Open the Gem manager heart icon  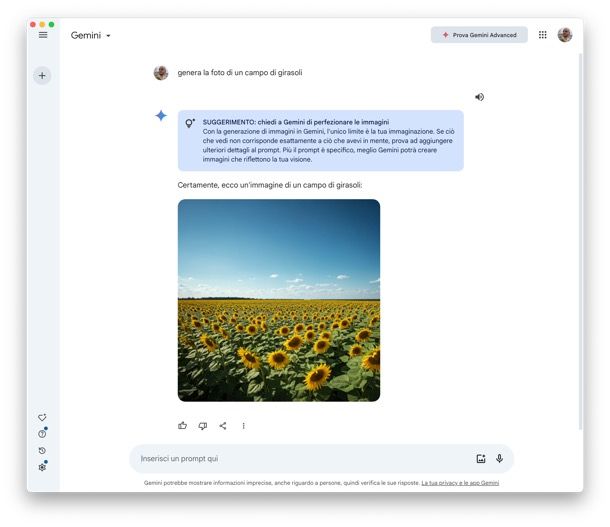click(x=42, y=417)
